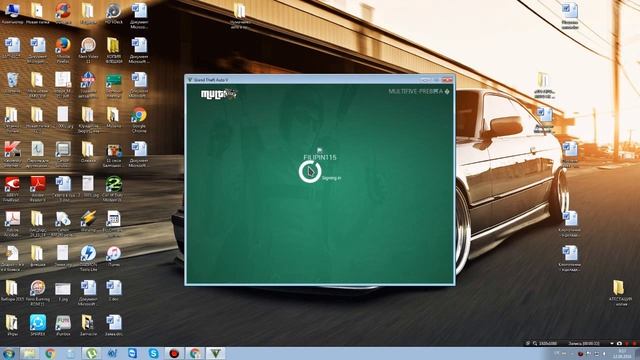Open the iTunes desktop shortcut
This screenshot has height=360, width=640.
(113, 256)
